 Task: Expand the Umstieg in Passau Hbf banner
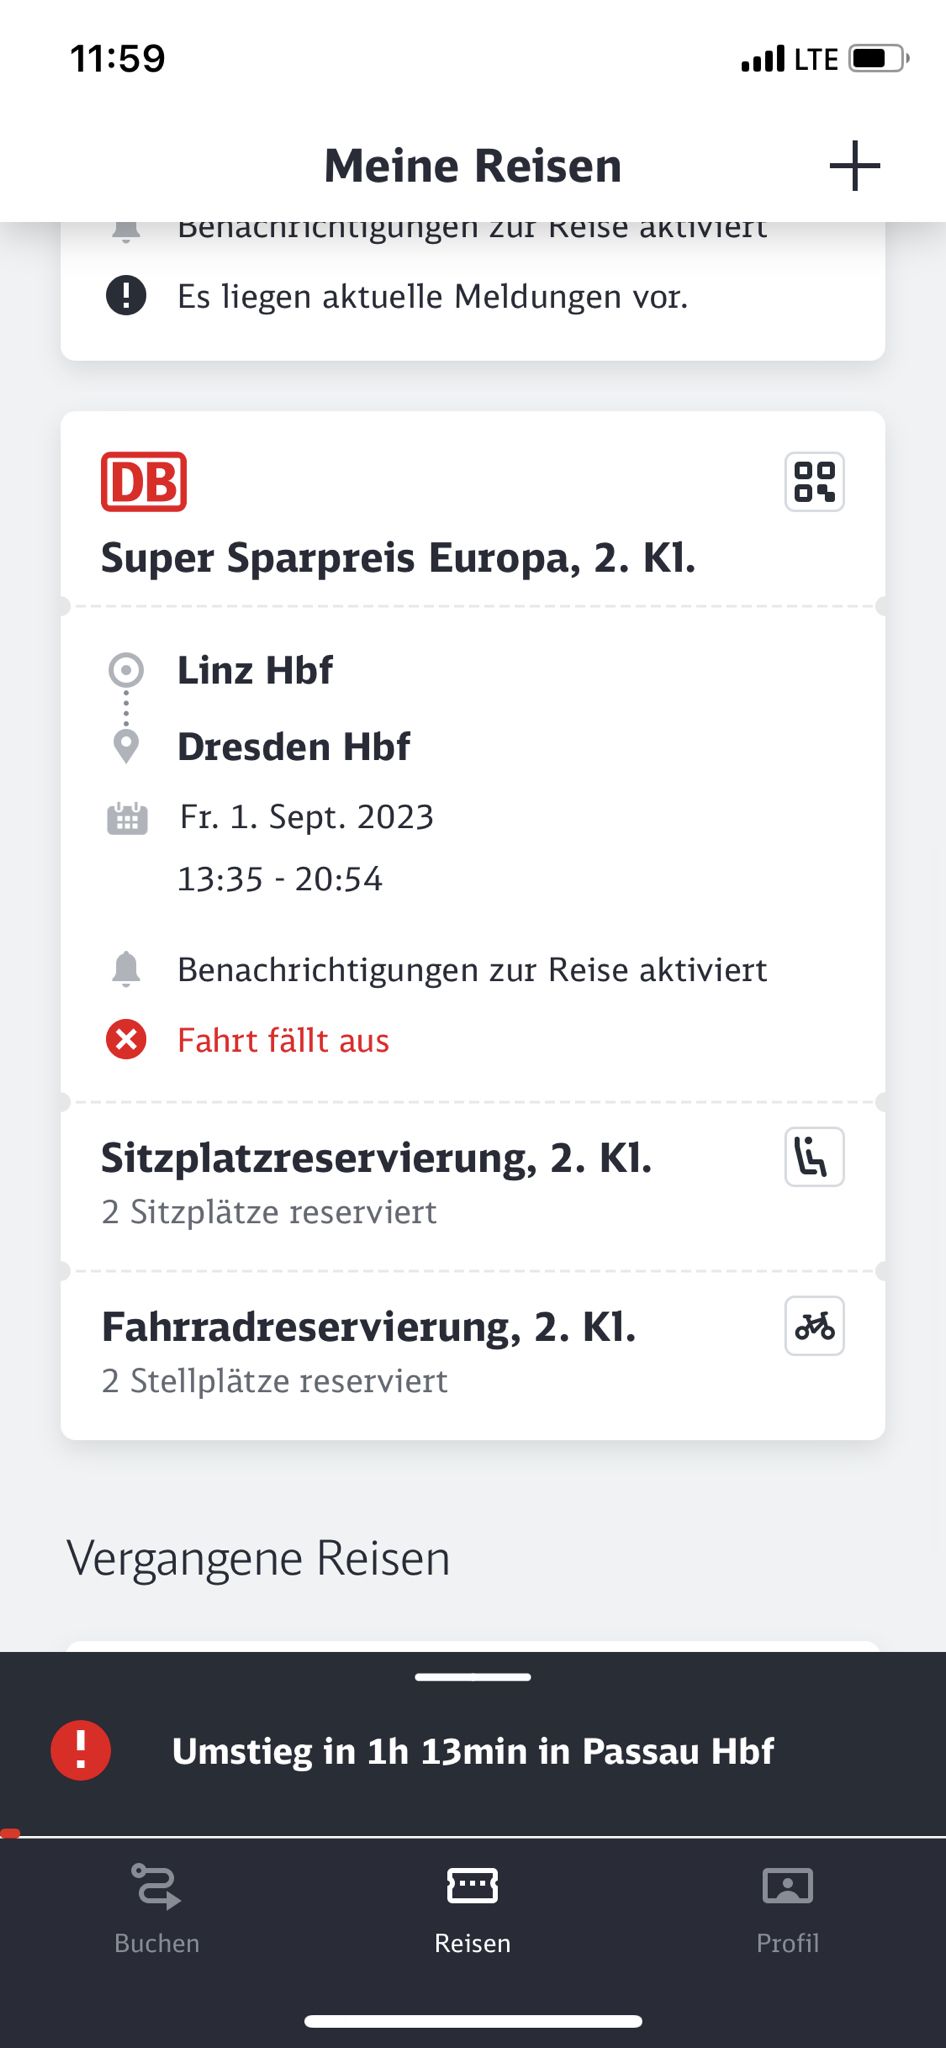(473, 1751)
